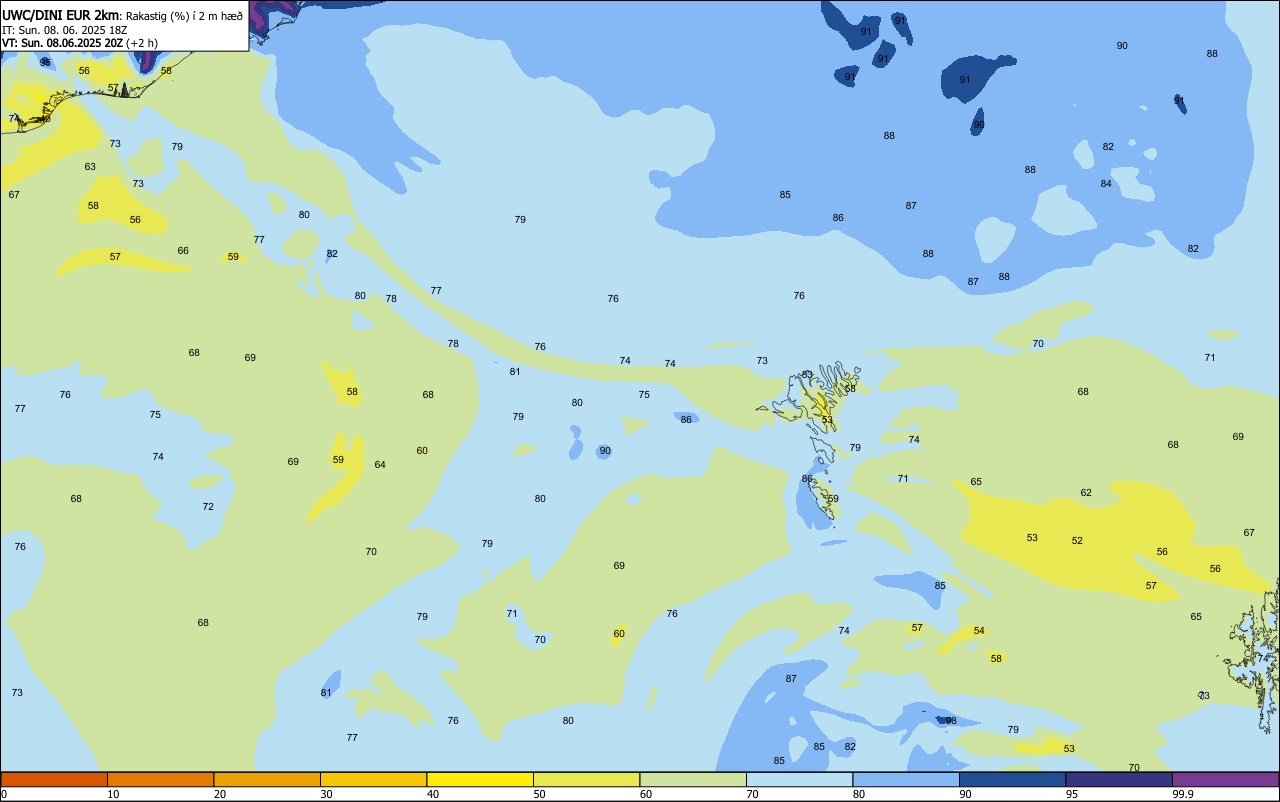Viewport: 1280px width, 802px height.
Task: Select the 90–95 dark blue legend swatch
Action: (1012, 779)
